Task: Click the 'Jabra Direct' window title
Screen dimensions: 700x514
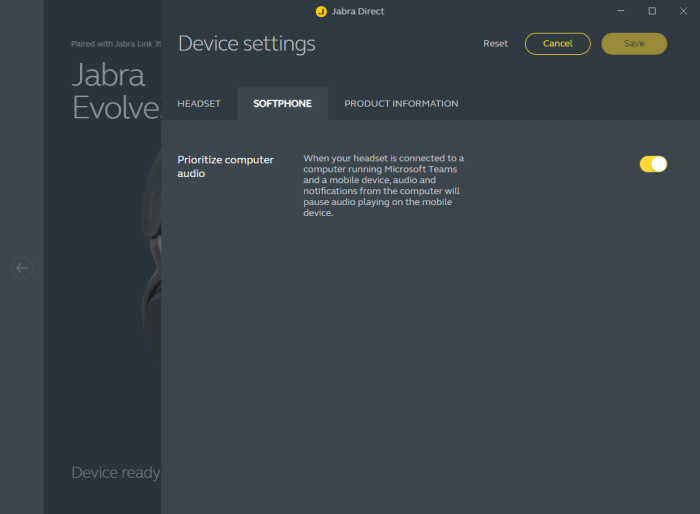Action: pyautogui.click(x=358, y=11)
